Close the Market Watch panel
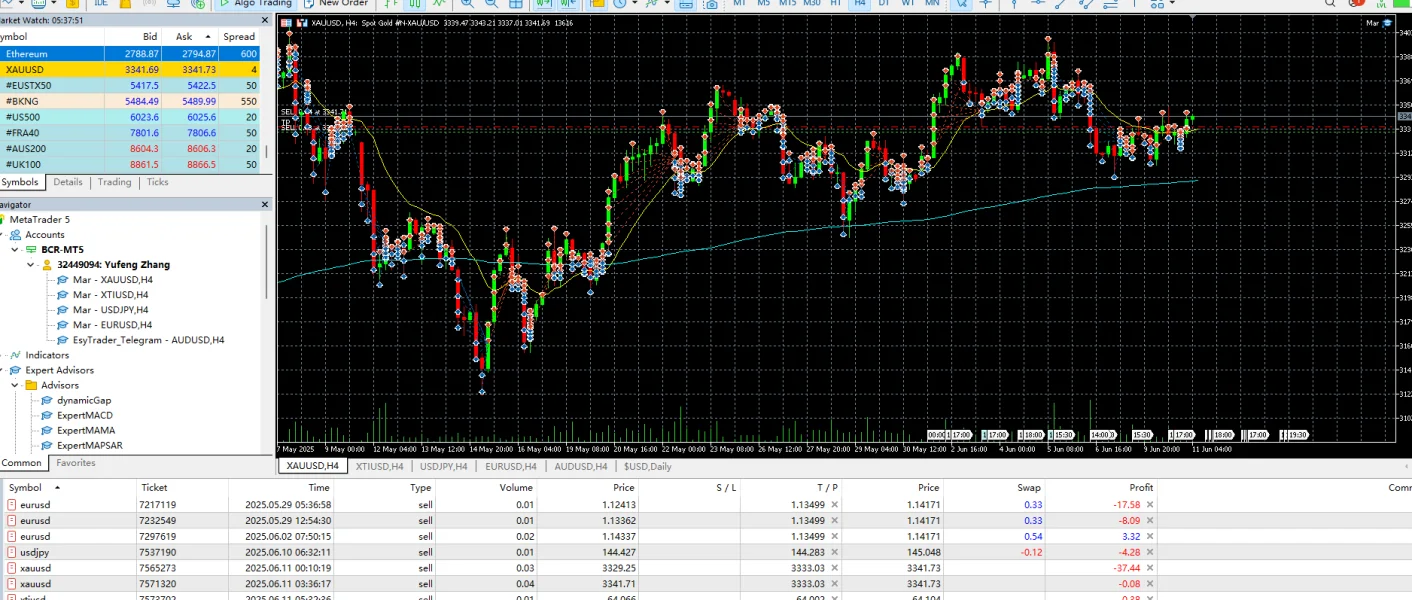The image size is (1412, 600). pyautogui.click(x=265, y=19)
